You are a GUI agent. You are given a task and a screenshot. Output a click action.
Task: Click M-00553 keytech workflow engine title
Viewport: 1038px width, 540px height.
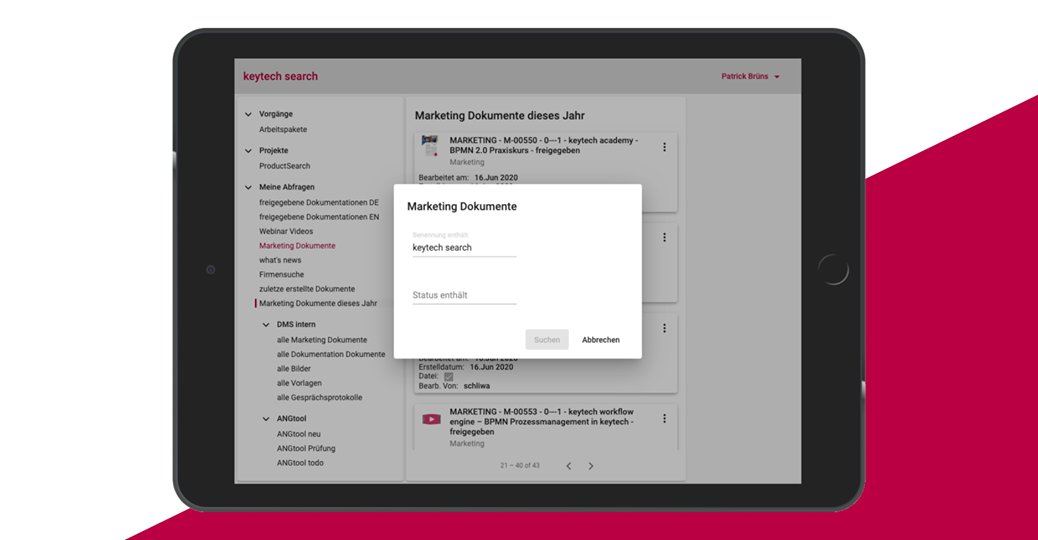[x=542, y=422]
